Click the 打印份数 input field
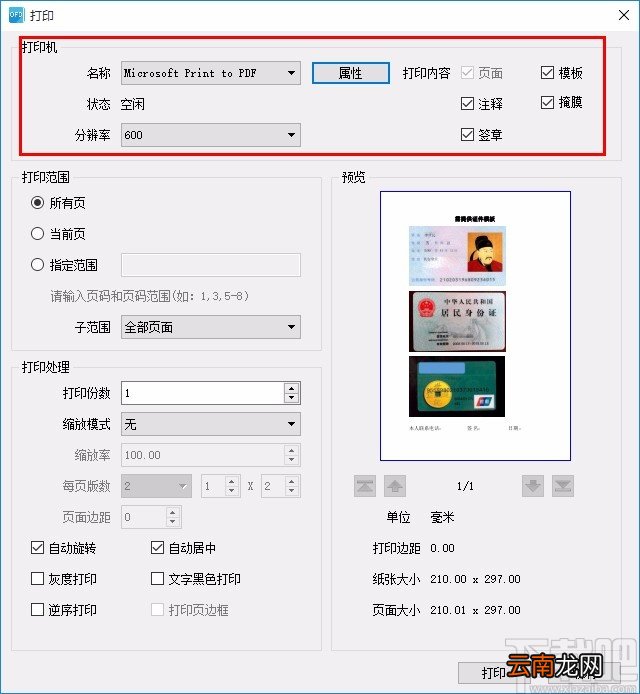Image resolution: width=640 pixels, height=694 pixels. click(203, 393)
